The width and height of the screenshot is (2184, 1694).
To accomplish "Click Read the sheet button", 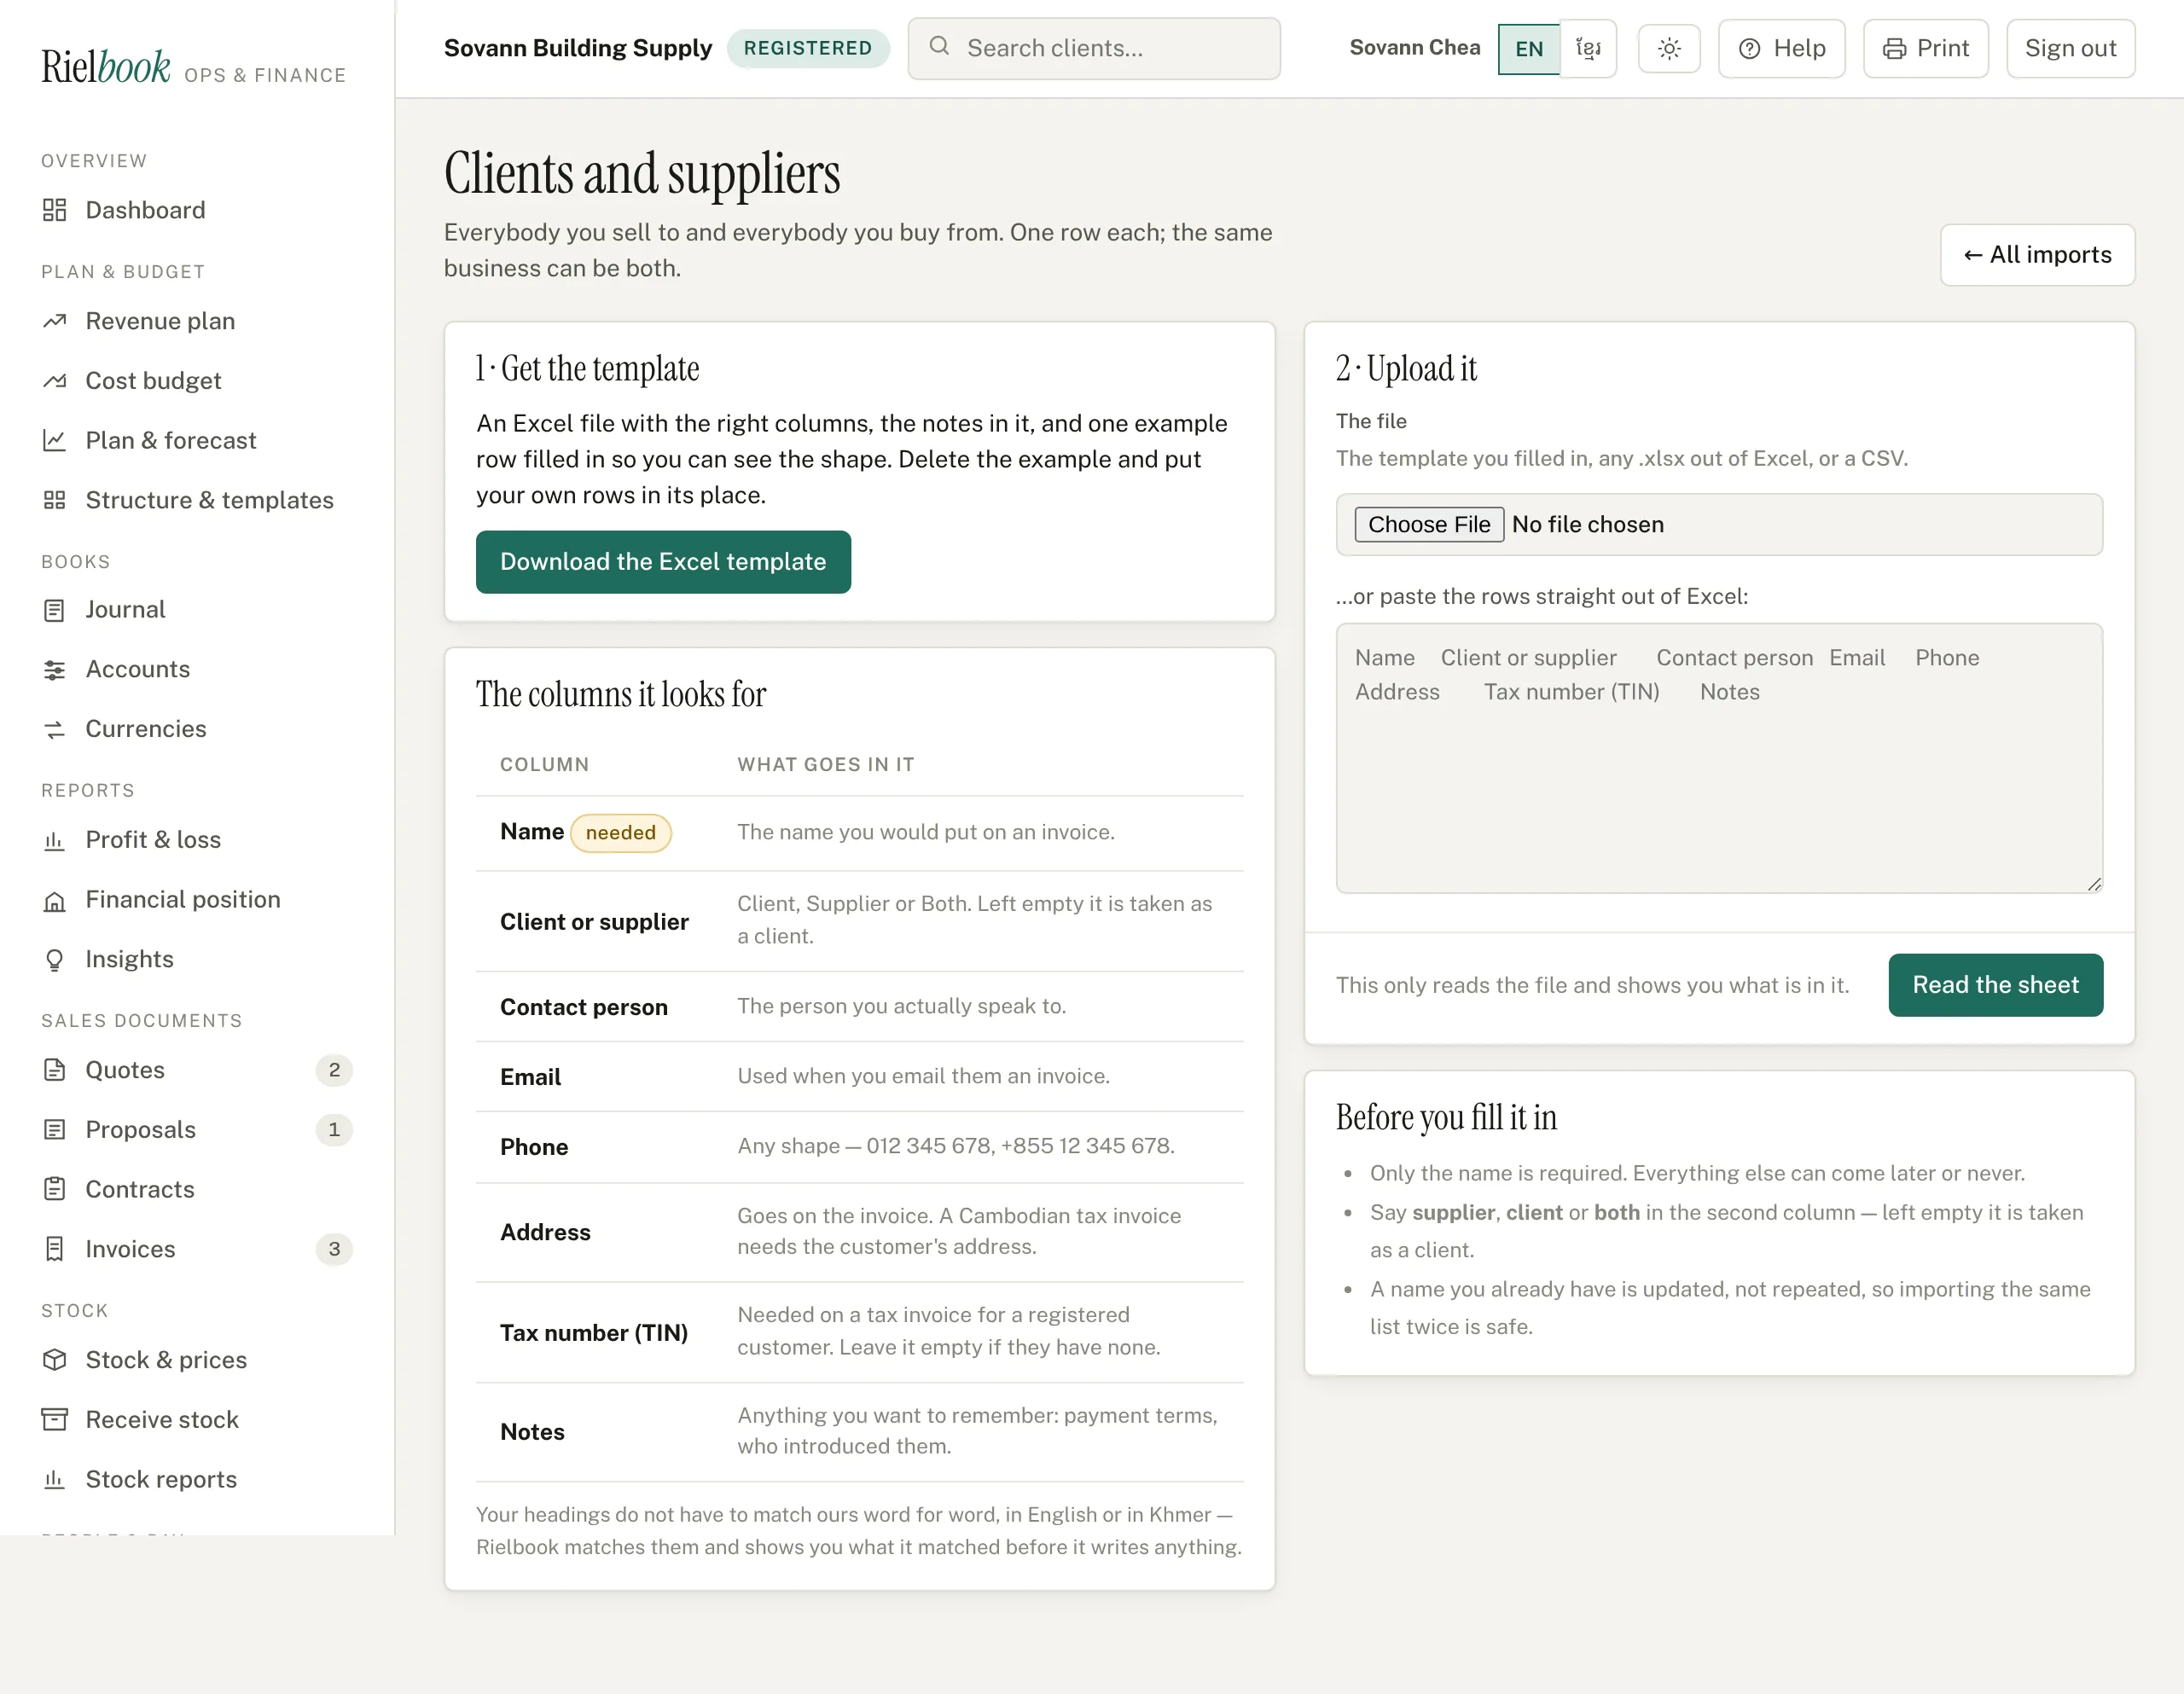I will tap(1995, 985).
